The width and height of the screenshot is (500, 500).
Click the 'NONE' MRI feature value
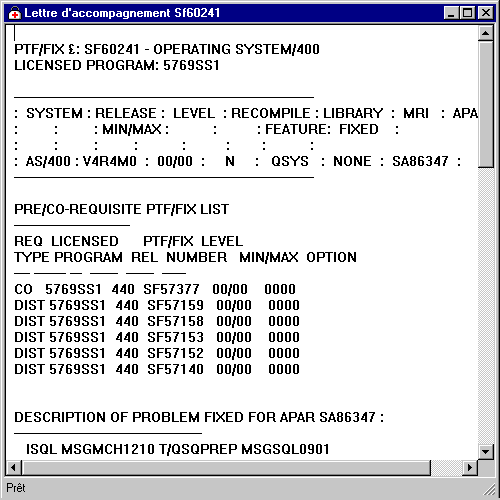click(352, 161)
